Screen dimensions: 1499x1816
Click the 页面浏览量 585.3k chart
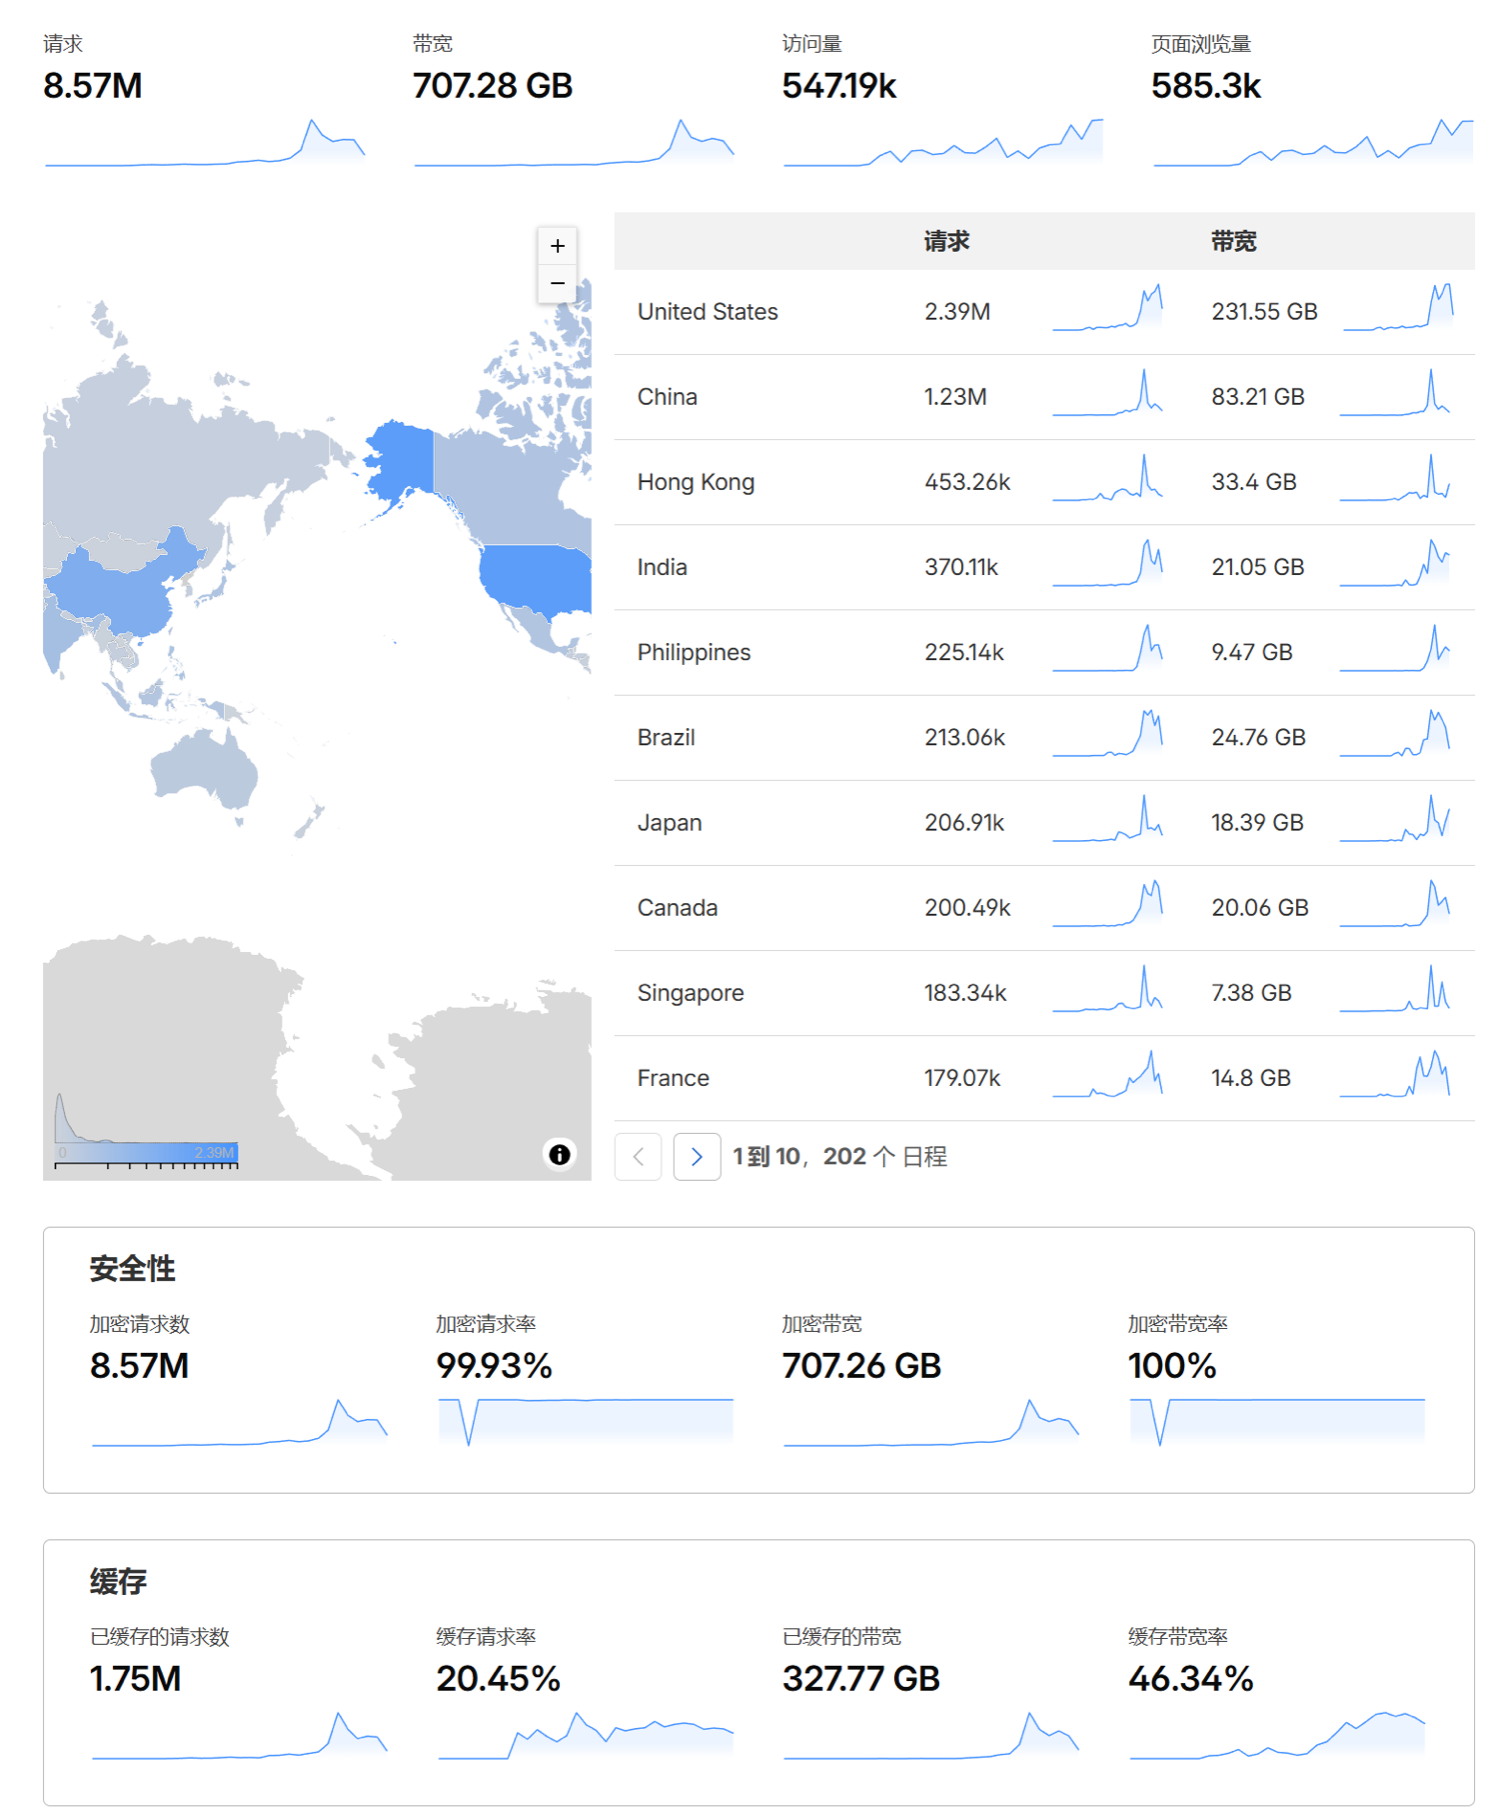(1312, 145)
